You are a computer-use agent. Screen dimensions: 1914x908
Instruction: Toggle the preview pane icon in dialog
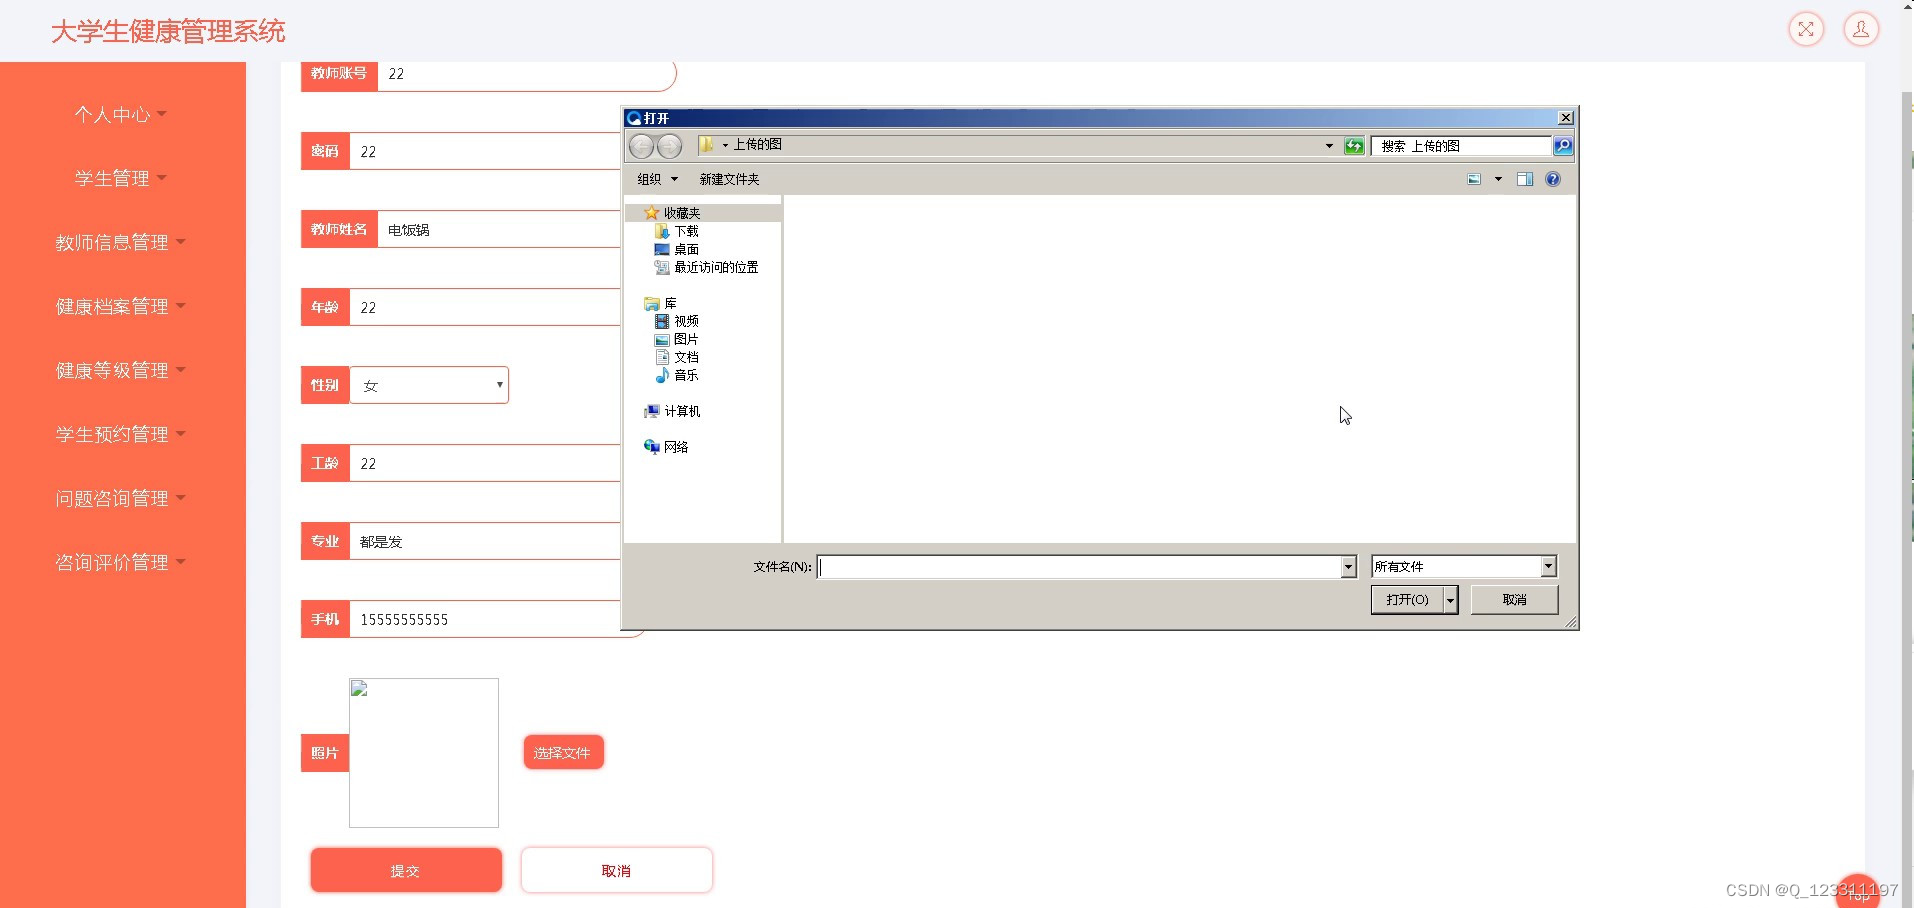pyautogui.click(x=1525, y=179)
